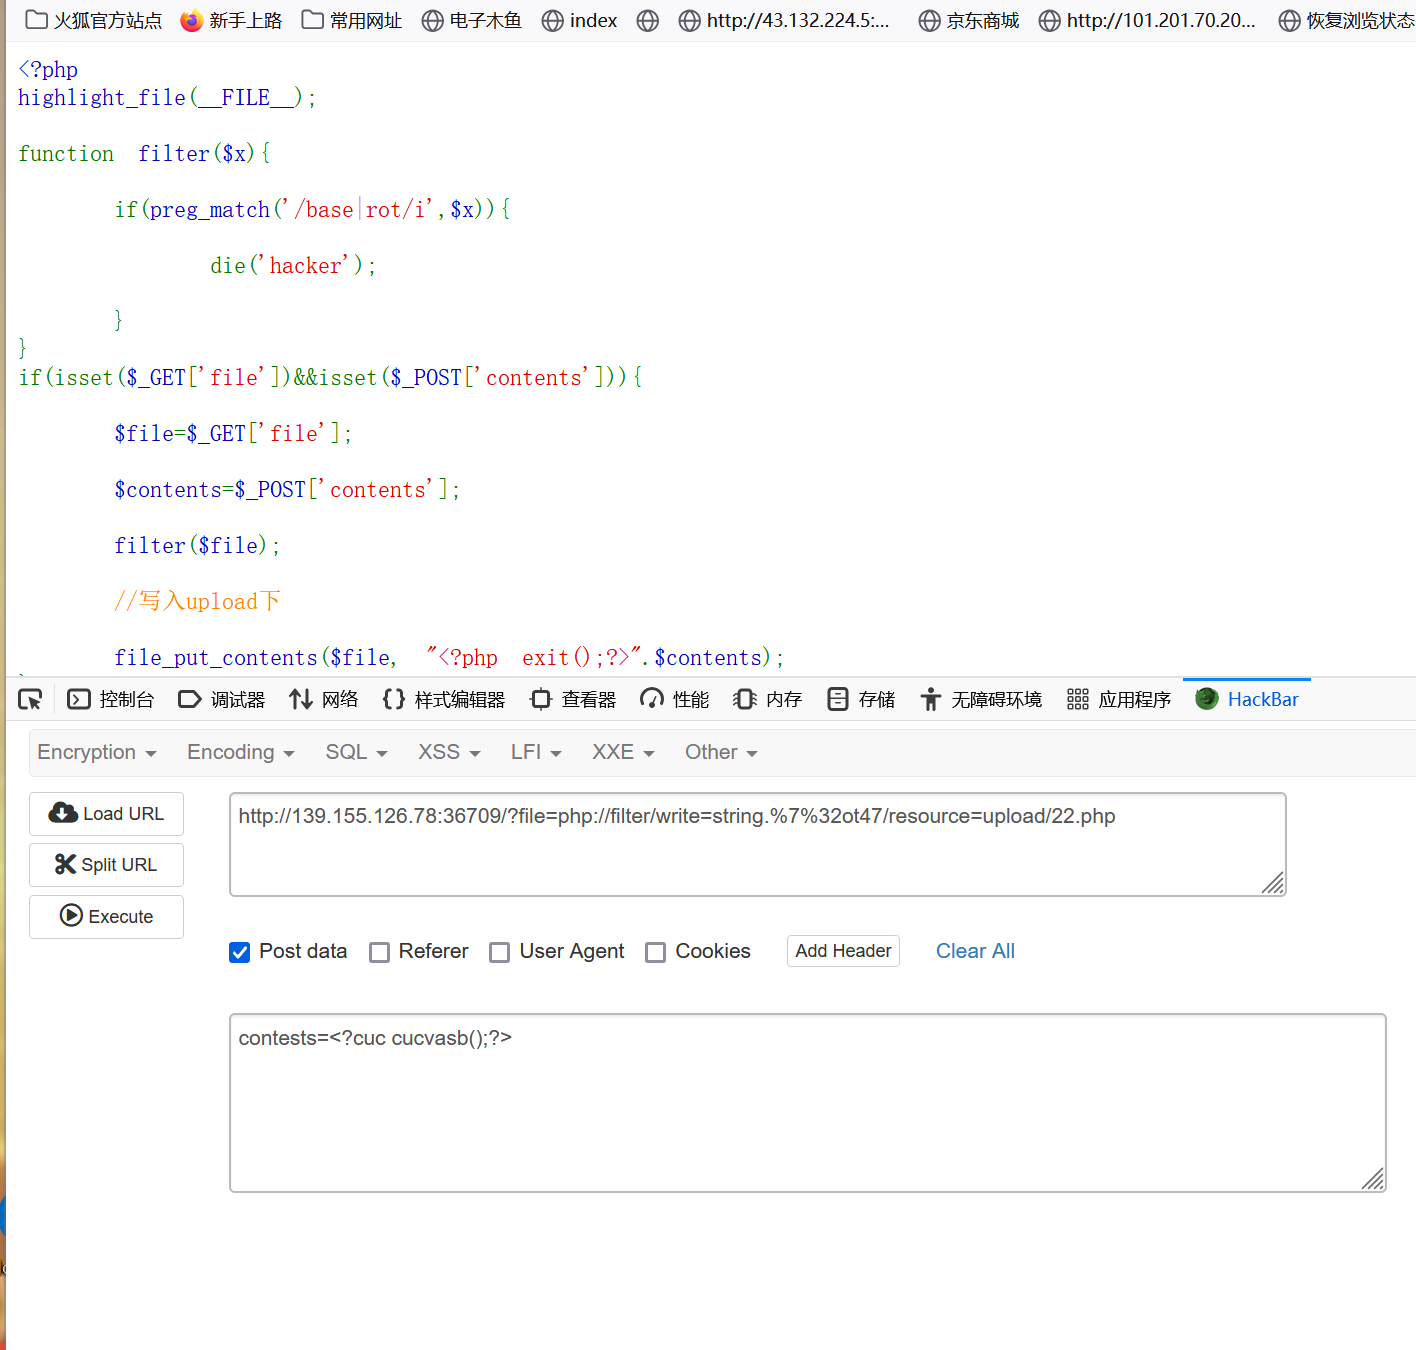
Task: Click the preg_match('/base|rot/i',$x) code line
Action: pos(312,210)
